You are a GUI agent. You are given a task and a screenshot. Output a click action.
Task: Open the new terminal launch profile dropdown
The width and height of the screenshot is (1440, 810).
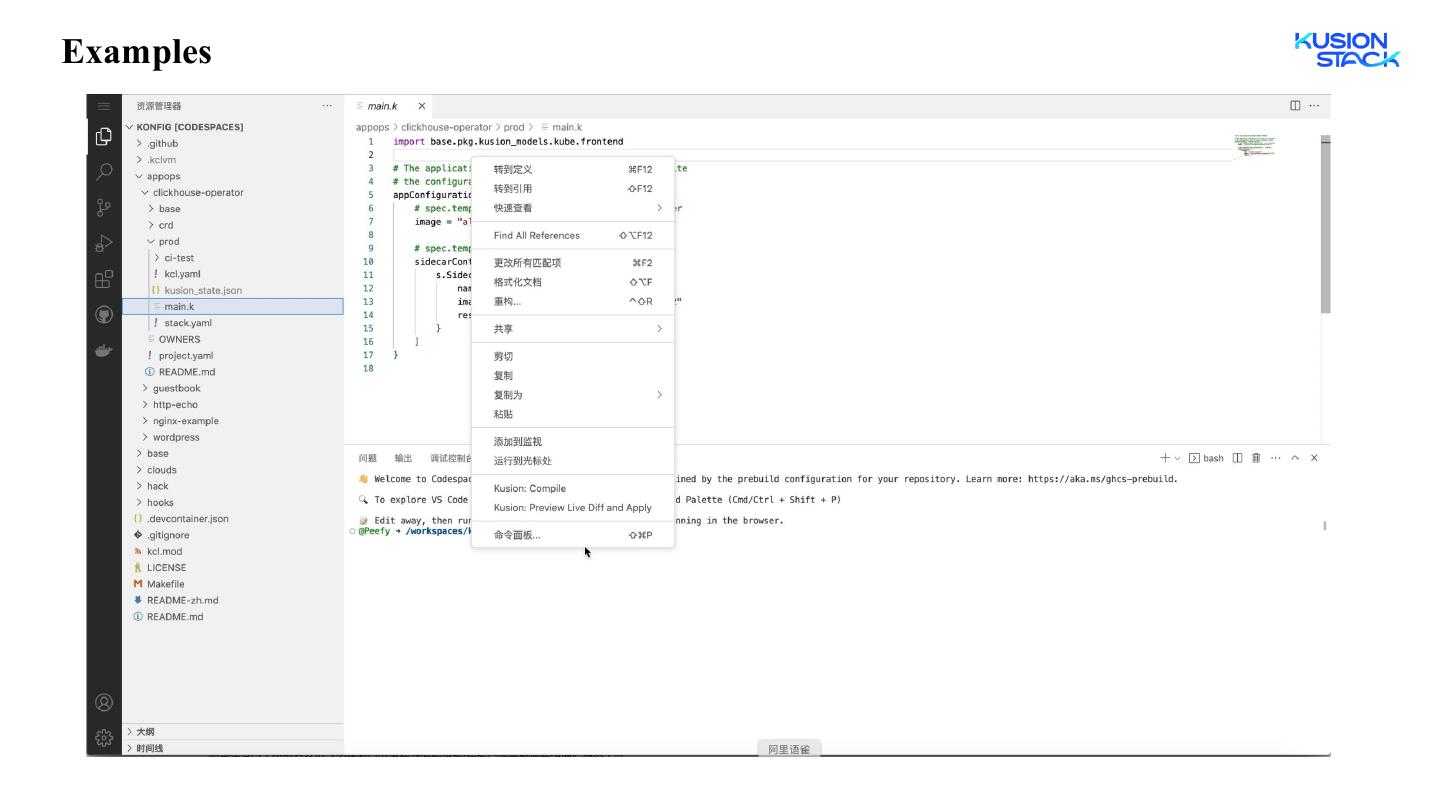1177,458
